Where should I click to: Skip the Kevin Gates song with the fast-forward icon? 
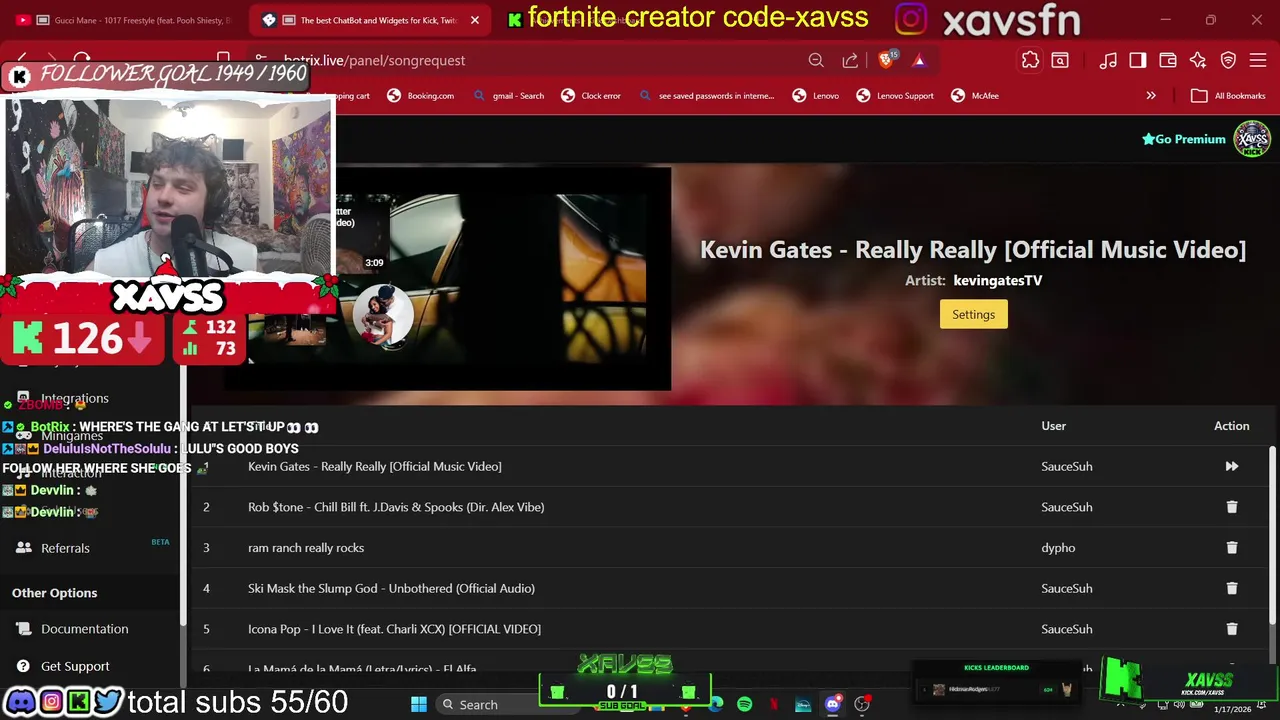tap(1231, 466)
